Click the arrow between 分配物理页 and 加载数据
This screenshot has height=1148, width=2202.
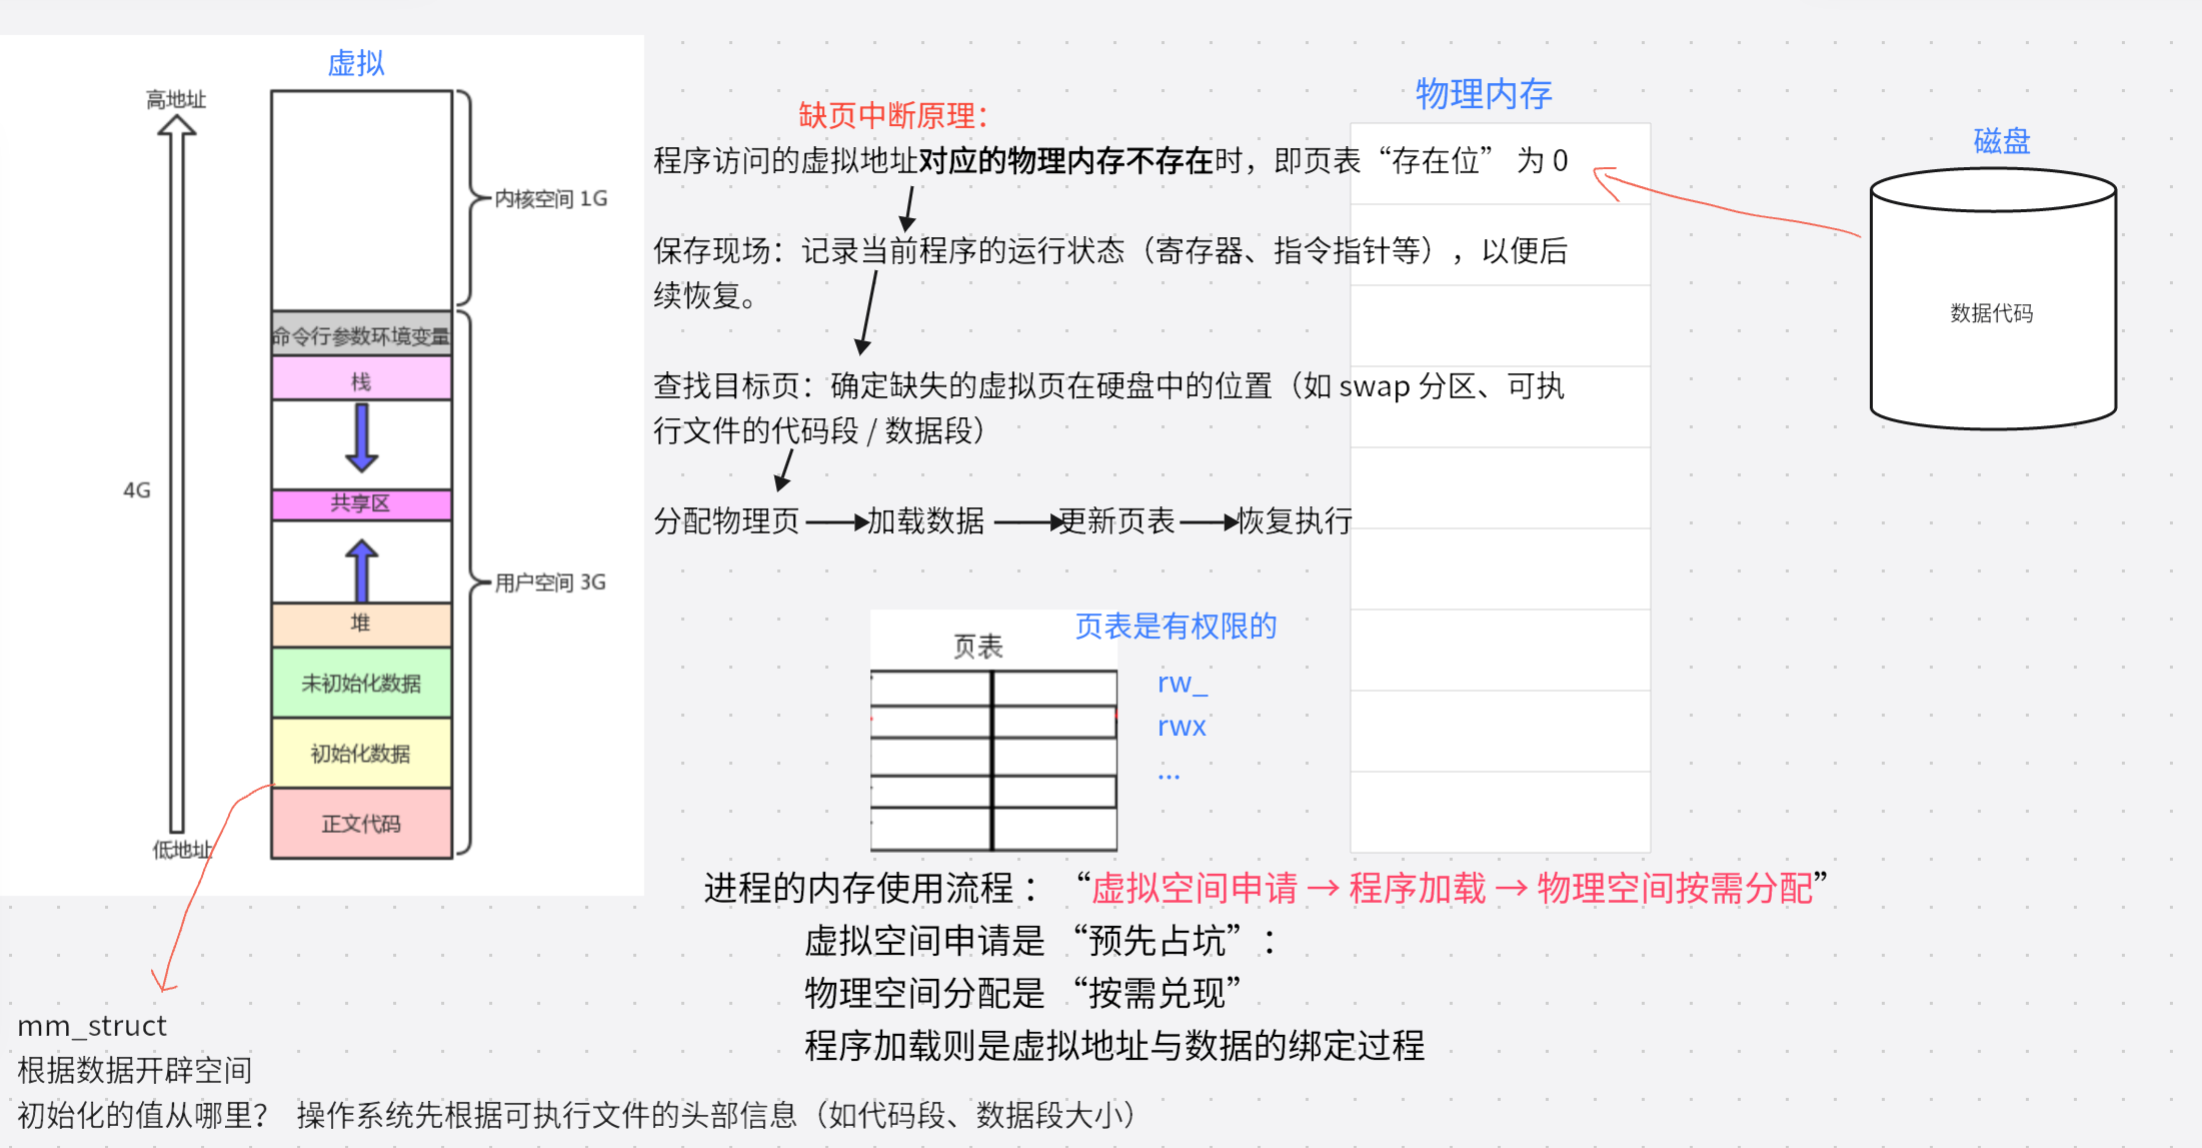(835, 522)
